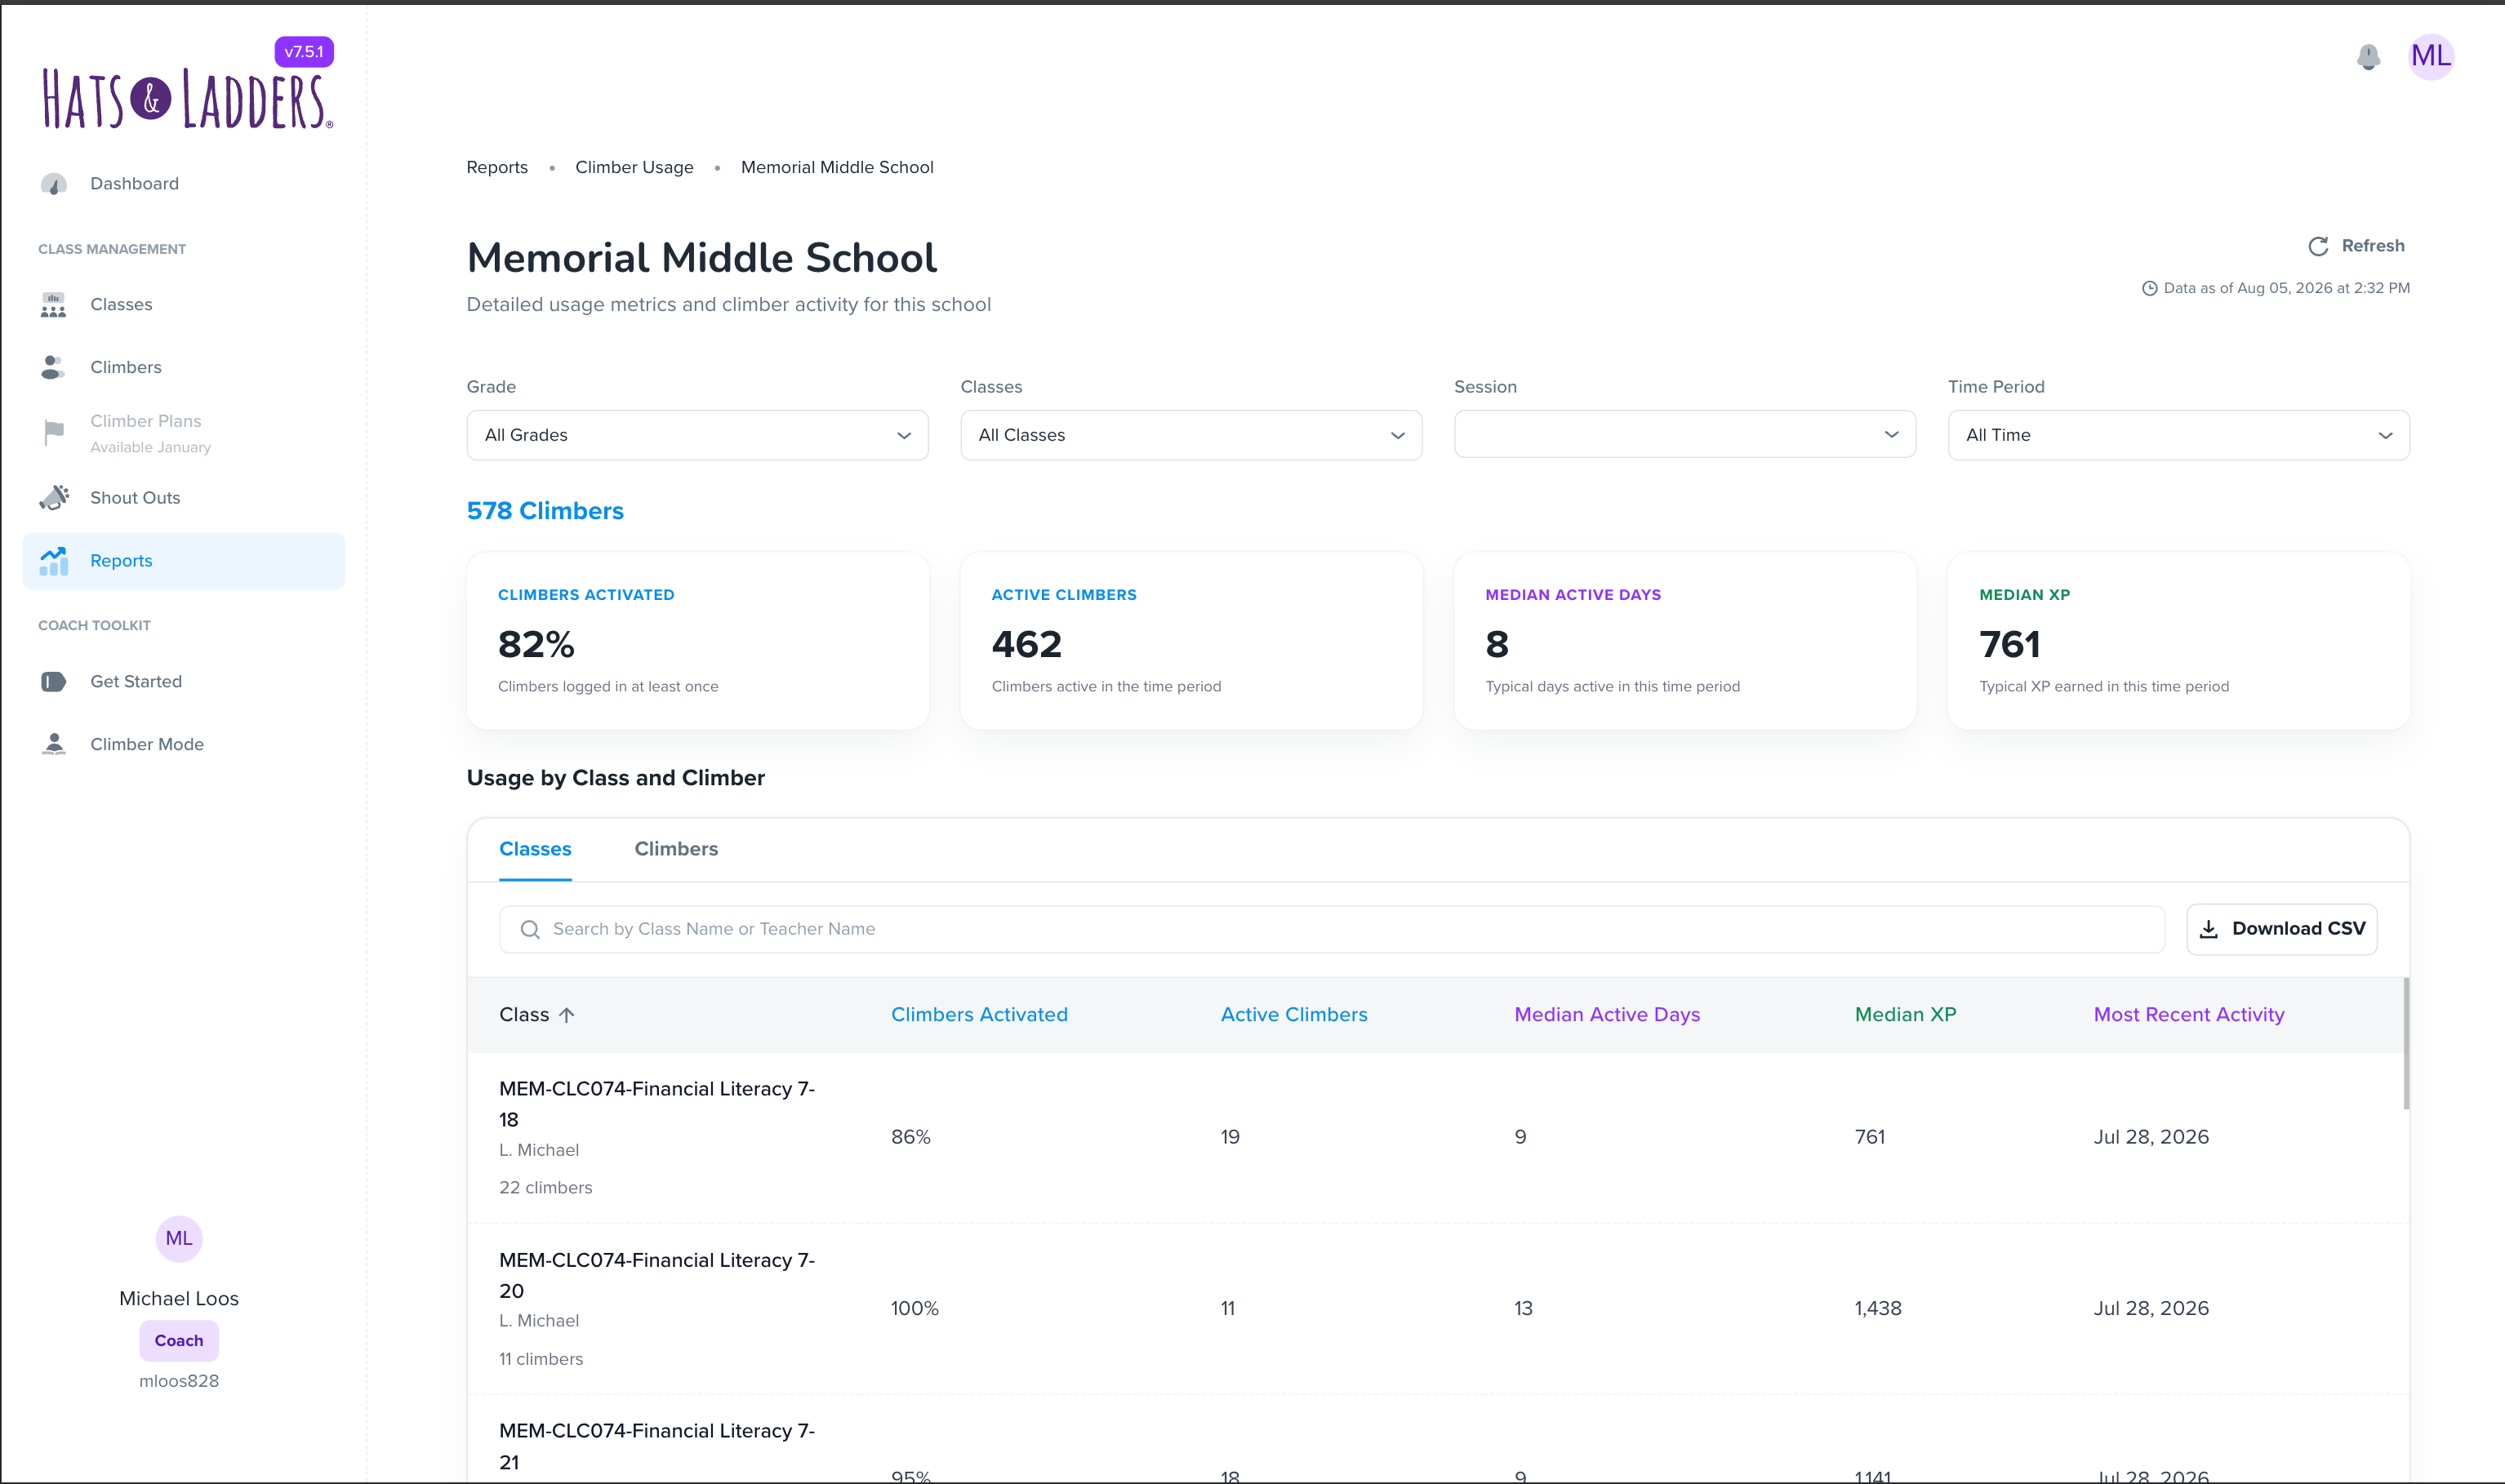The width and height of the screenshot is (2505, 1484).
Task: Click the Climbers Activated 82% card
Action: click(697, 641)
